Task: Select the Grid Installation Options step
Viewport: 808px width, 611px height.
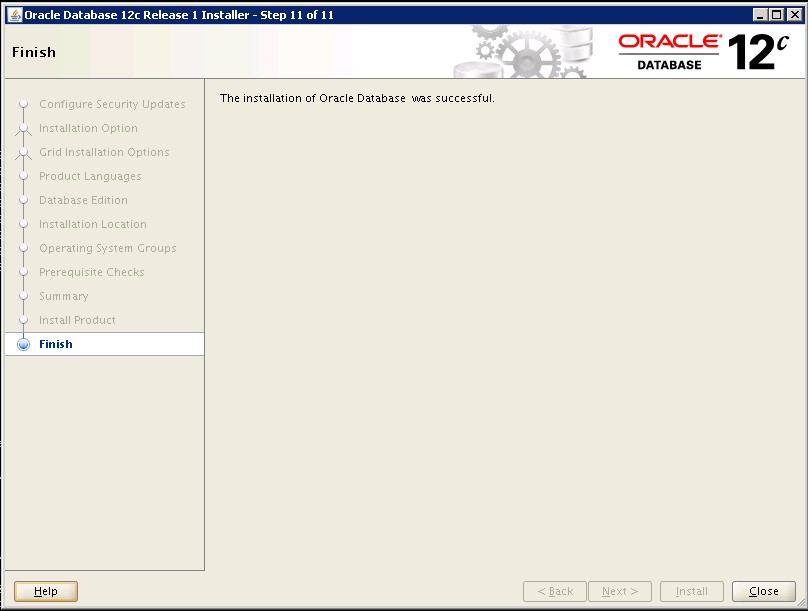Action: tap(104, 152)
